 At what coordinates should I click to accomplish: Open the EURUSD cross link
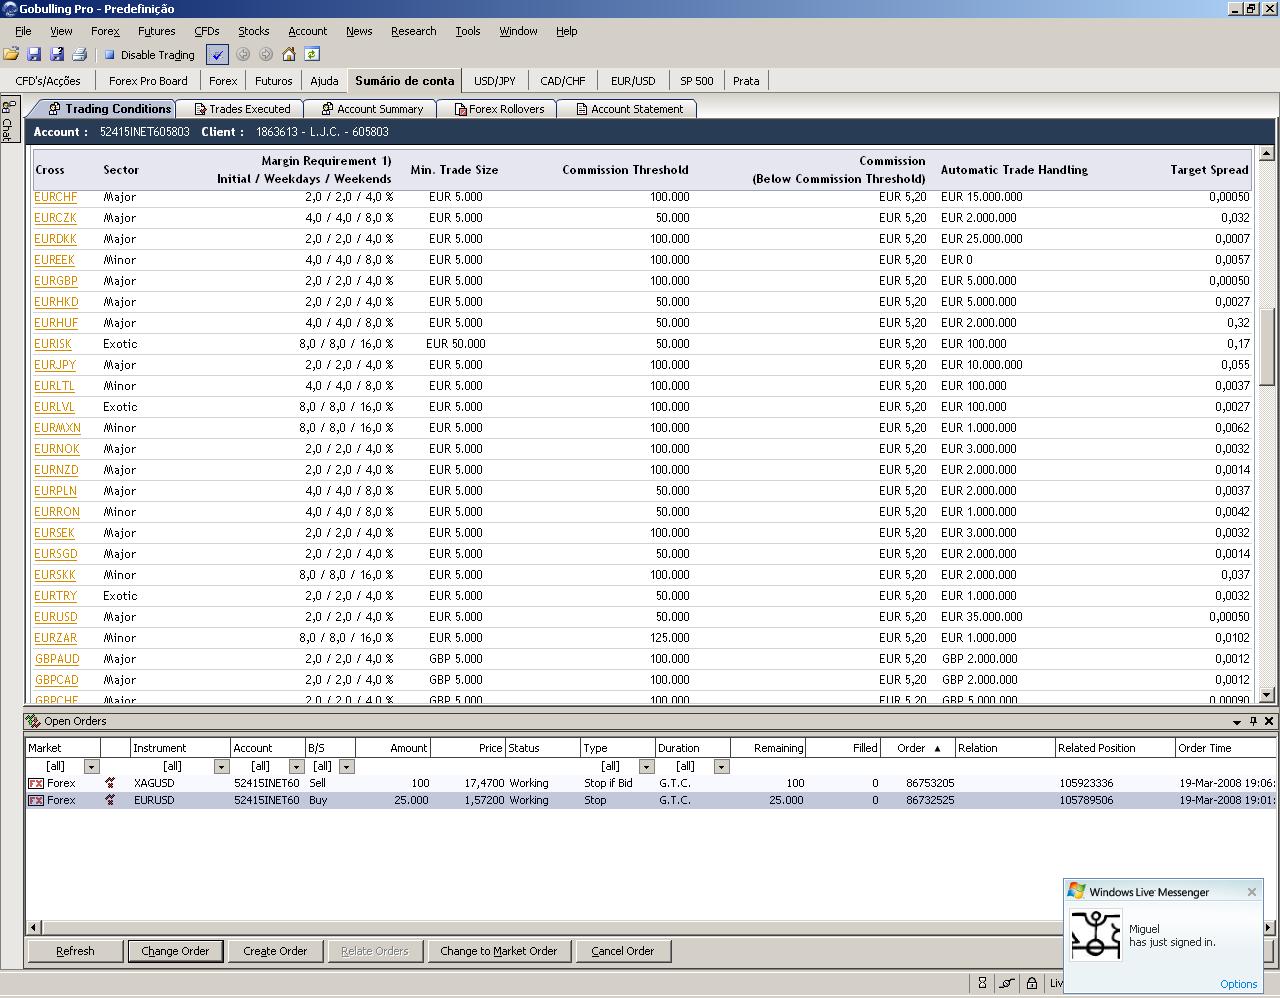(55, 617)
